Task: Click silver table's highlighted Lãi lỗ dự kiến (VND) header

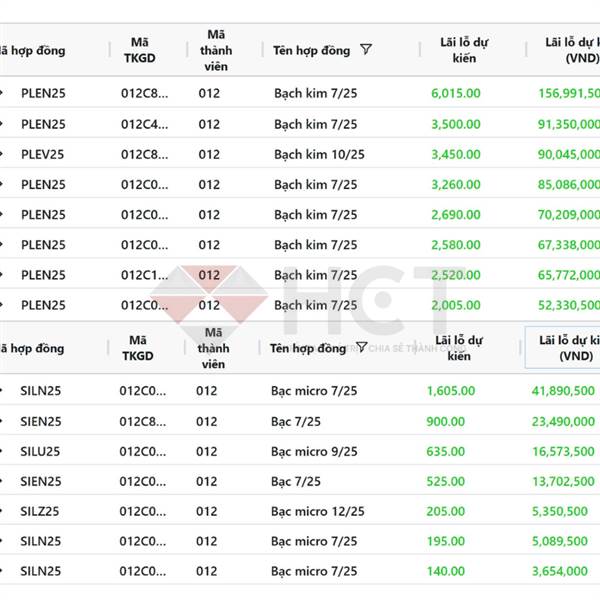Action: click(x=562, y=348)
